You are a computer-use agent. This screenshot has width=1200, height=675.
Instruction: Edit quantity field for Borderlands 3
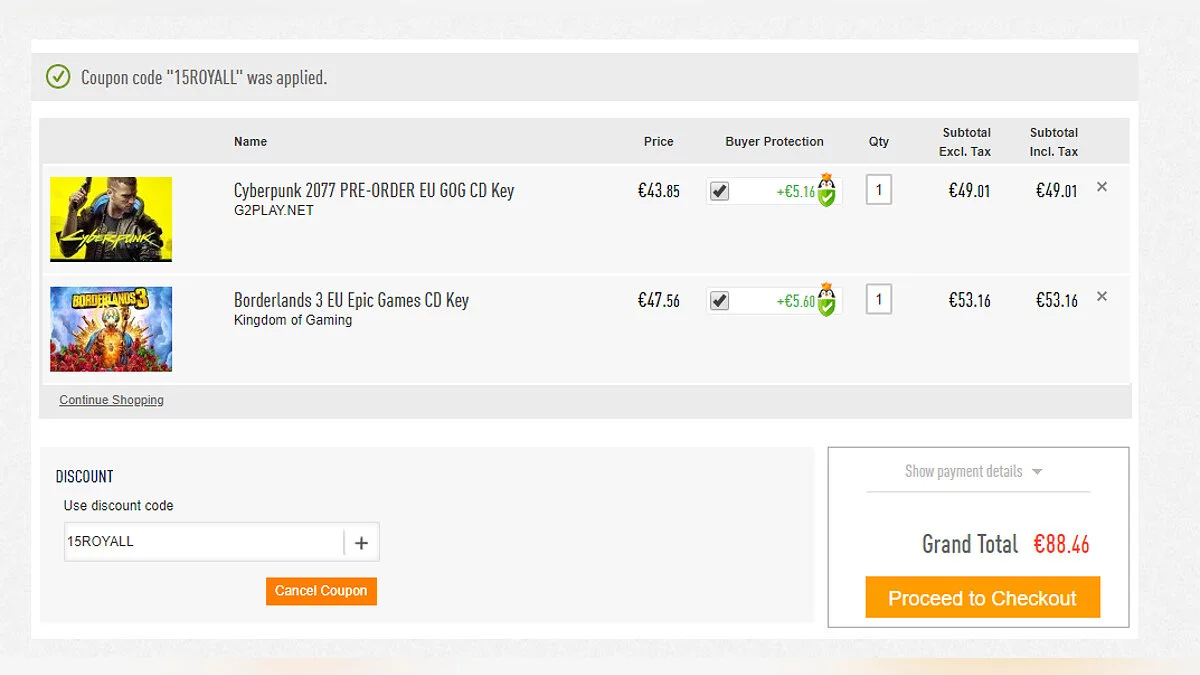[879, 299]
